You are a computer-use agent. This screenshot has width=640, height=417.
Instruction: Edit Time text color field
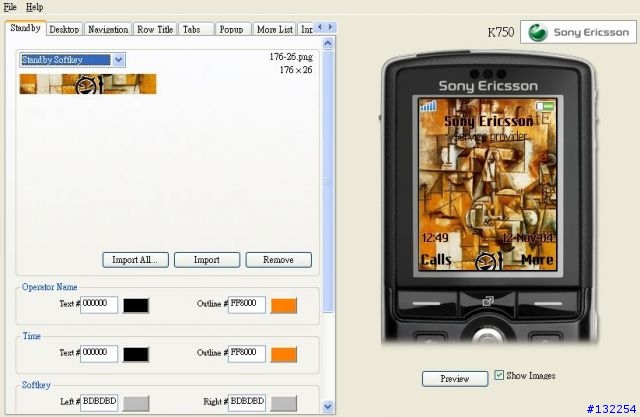click(99, 353)
